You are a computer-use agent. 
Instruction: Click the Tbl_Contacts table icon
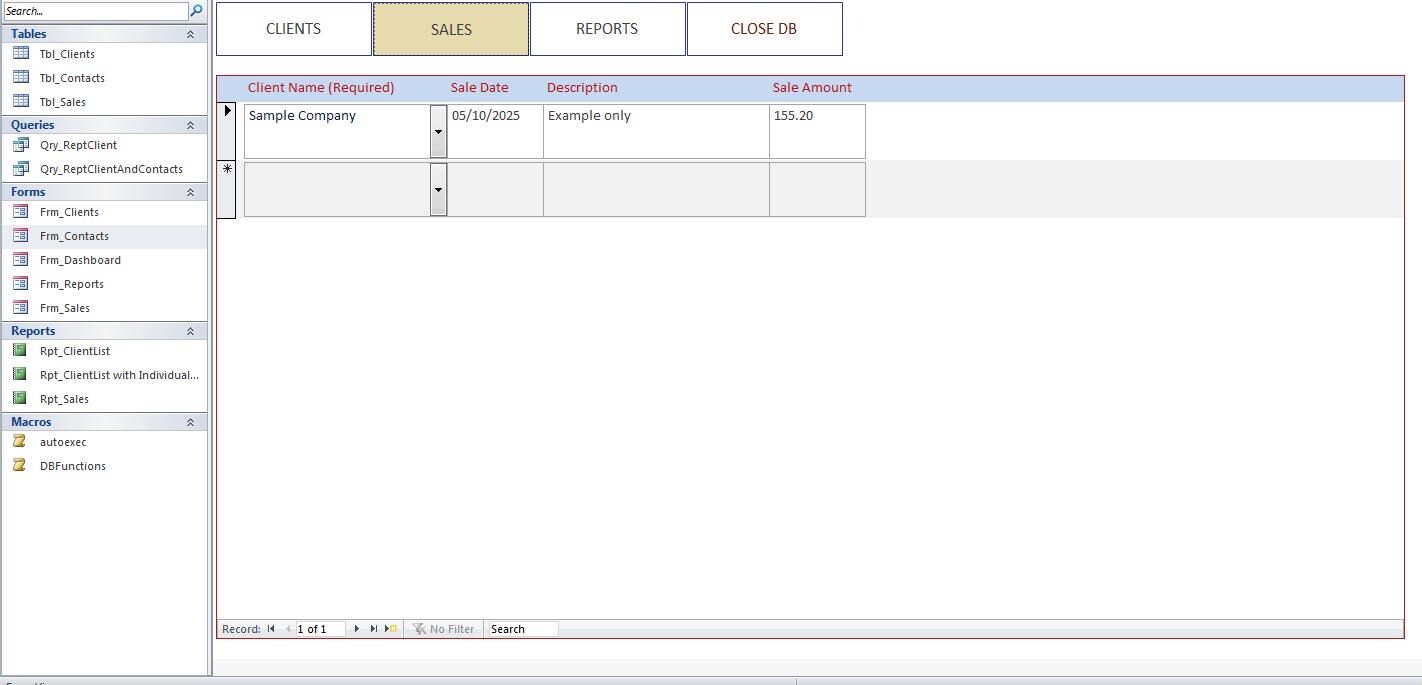pyautogui.click(x=20, y=78)
